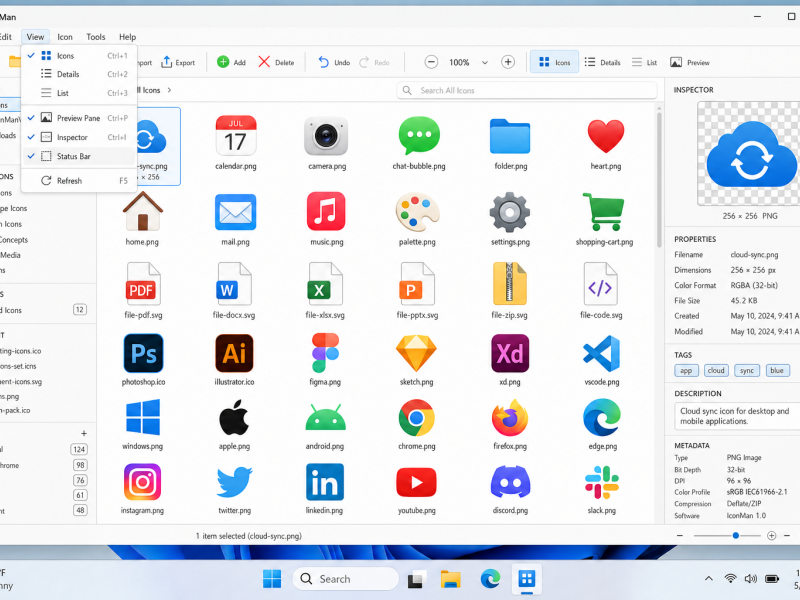Screen dimensions: 800x600
Task: Select the settings.png gear icon
Action: point(510,218)
